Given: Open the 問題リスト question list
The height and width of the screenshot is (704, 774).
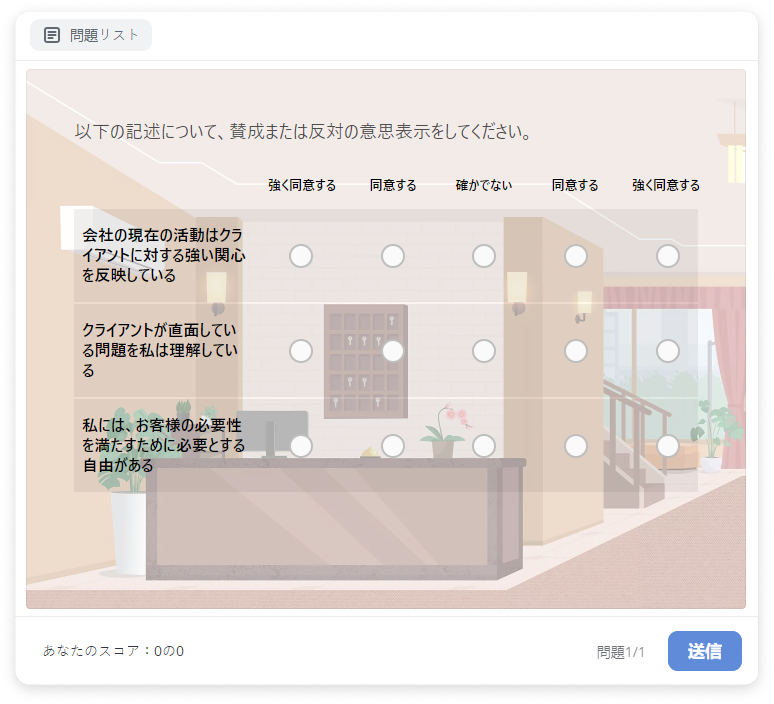Looking at the screenshot, I should pos(91,35).
